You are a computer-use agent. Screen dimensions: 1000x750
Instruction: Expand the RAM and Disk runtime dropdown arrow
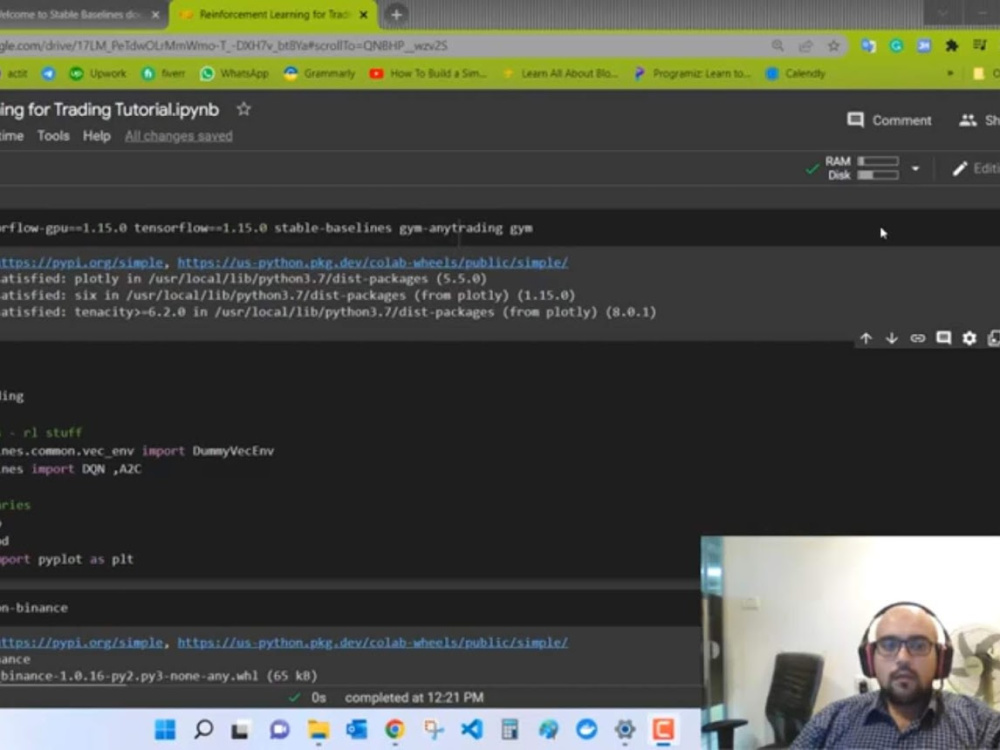(915, 168)
